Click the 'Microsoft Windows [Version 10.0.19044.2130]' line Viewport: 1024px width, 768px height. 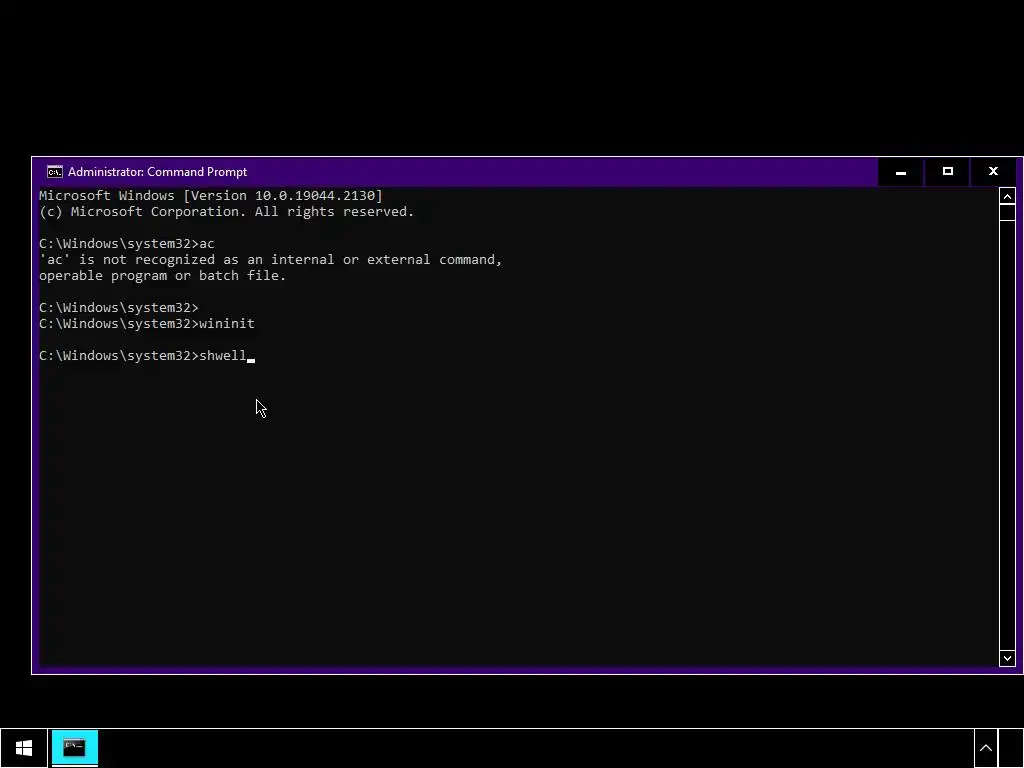[x=210, y=195]
